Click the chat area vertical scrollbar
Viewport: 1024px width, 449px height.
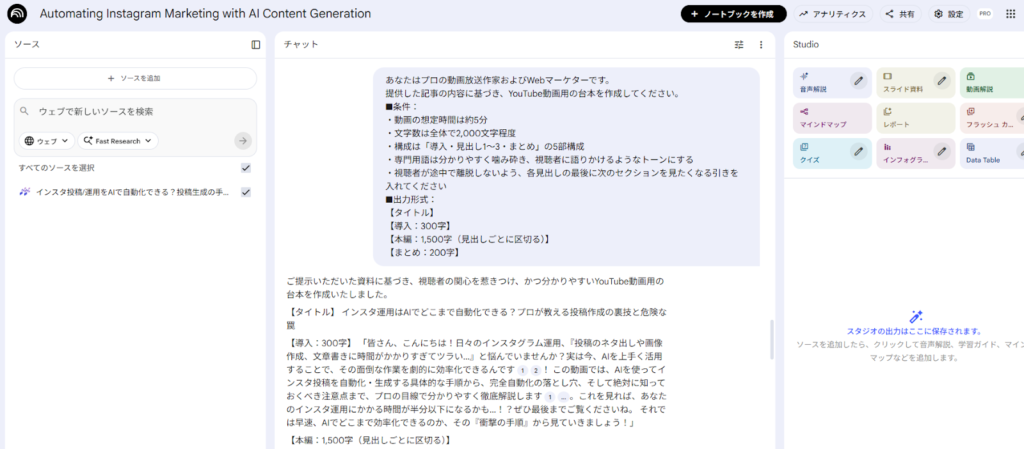pos(770,338)
